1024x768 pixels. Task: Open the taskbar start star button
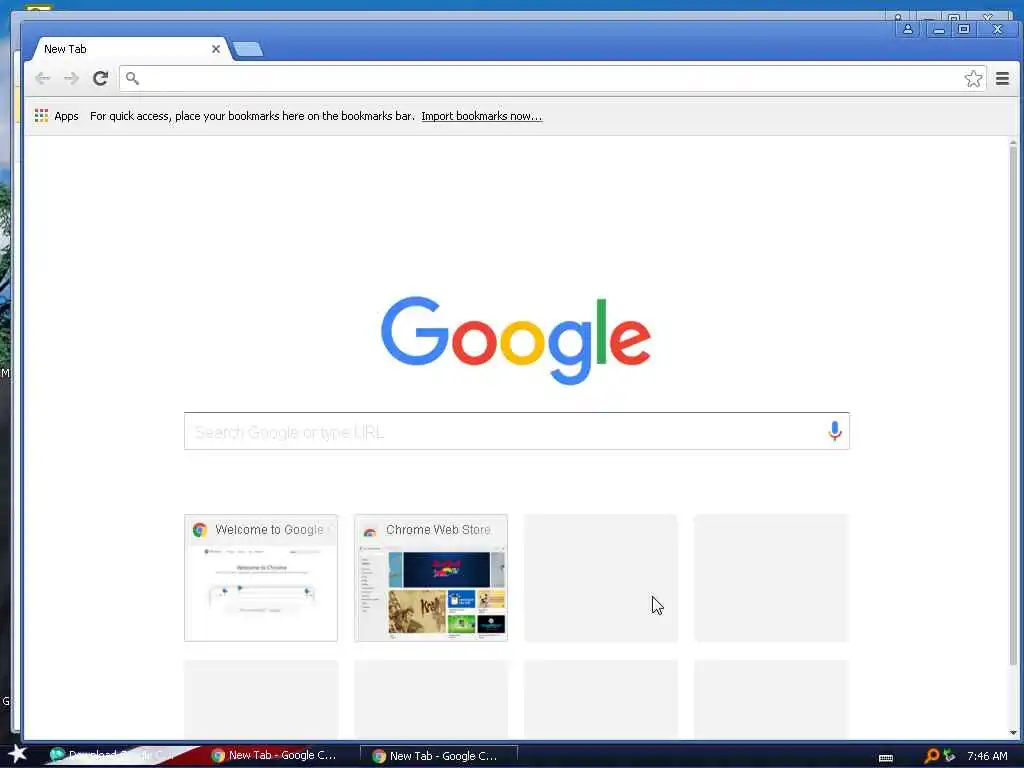coord(18,754)
